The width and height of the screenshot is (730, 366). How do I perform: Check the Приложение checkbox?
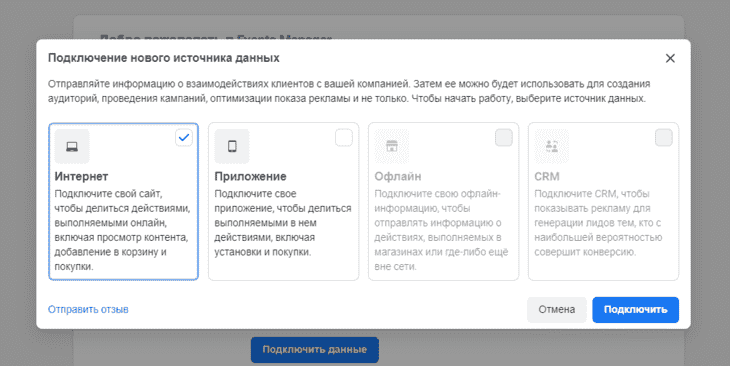(x=344, y=138)
